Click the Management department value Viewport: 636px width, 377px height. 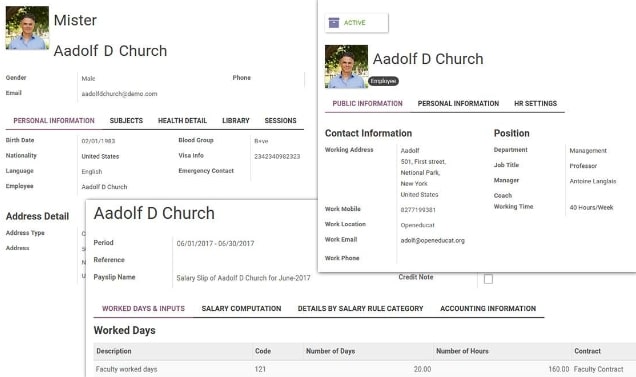[588, 151]
